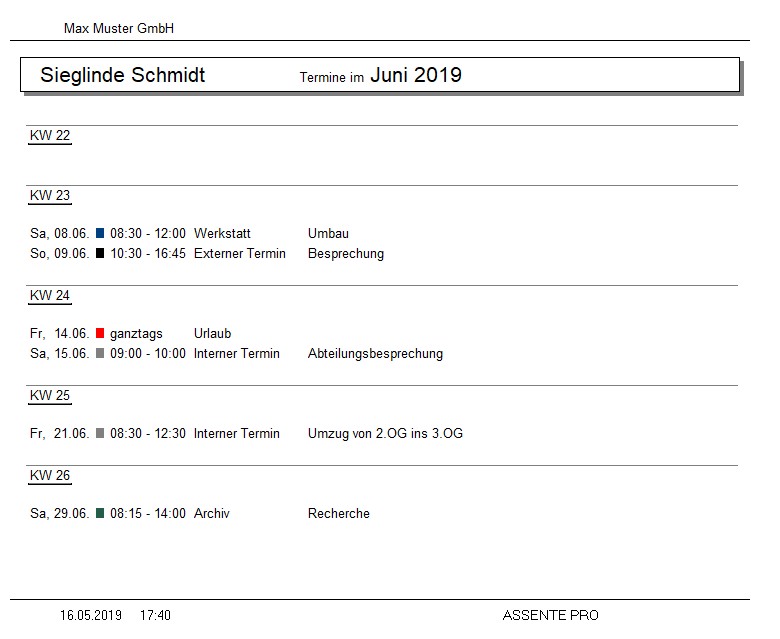The height and width of the screenshot is (639, 780).
Task: Click the KW 22 week header
Action: (x=50, y=136)
